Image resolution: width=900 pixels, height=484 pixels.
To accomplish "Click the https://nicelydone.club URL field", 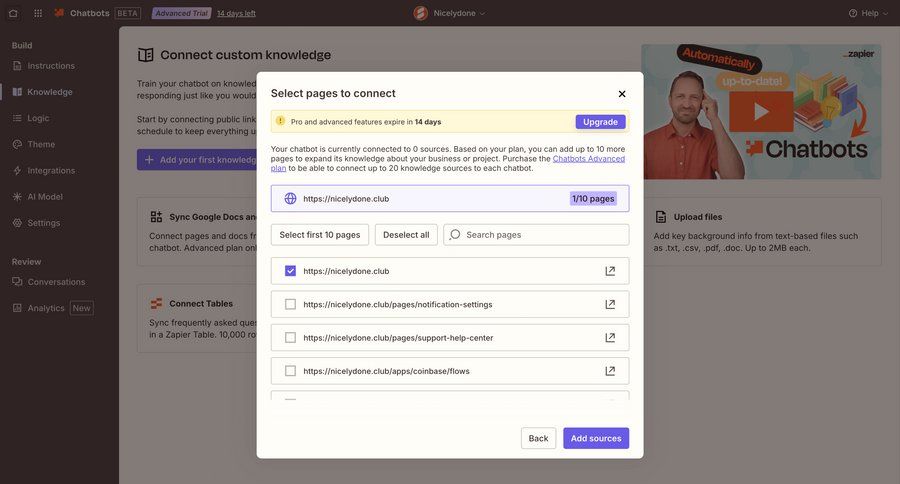I will [450, 199].
